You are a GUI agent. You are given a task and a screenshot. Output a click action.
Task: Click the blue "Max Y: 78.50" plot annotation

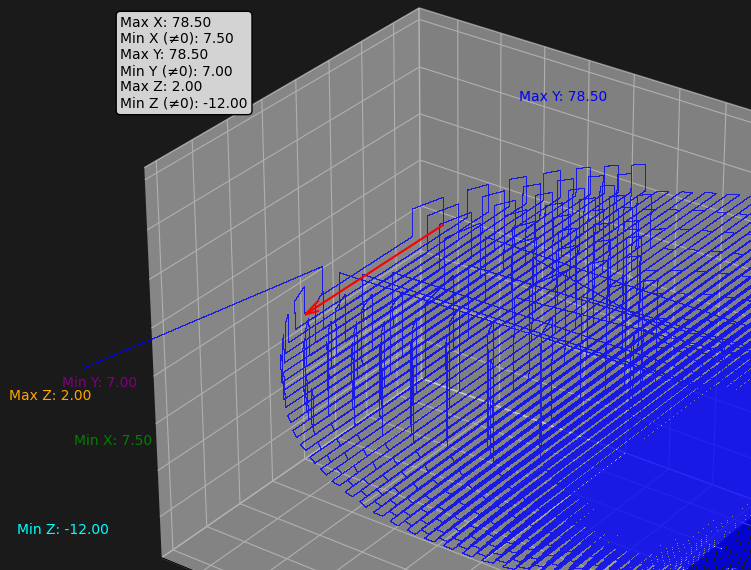pyautogui.click(x=562, y=97)
